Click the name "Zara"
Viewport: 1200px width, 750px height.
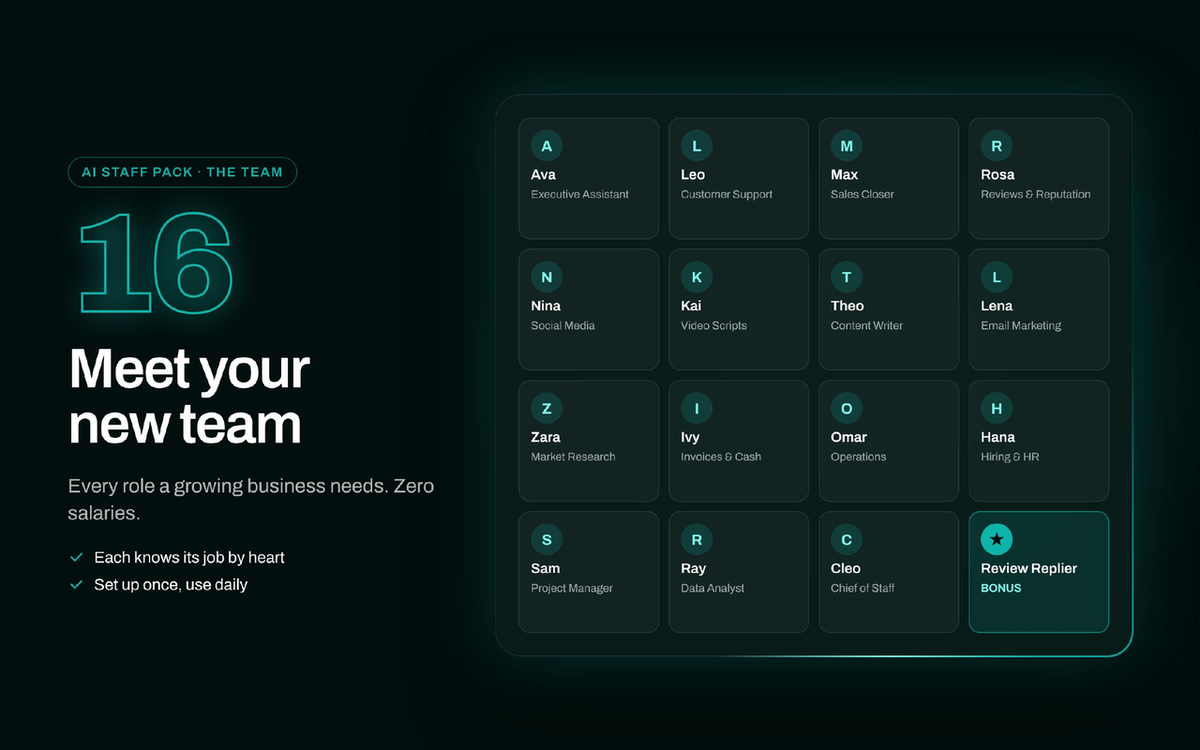546,437
